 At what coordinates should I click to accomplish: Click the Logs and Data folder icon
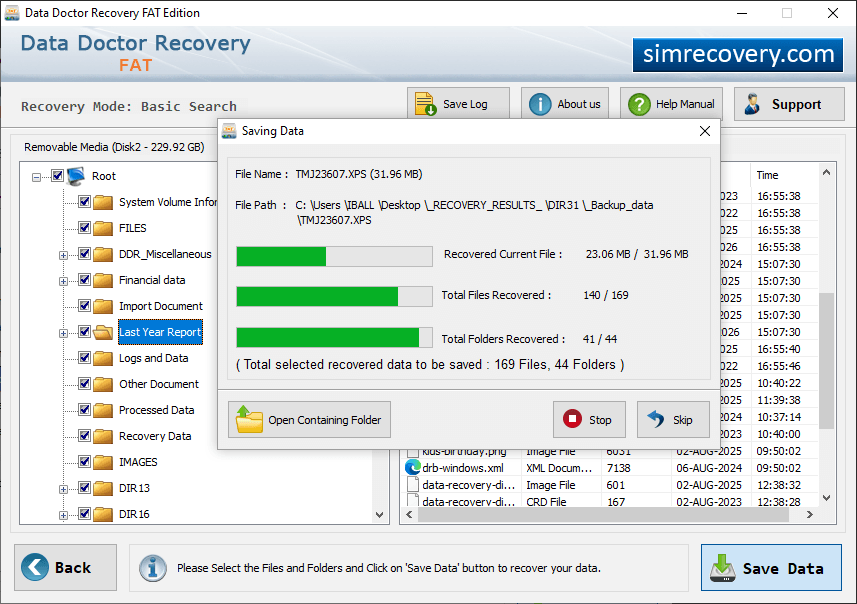[103, 358]
